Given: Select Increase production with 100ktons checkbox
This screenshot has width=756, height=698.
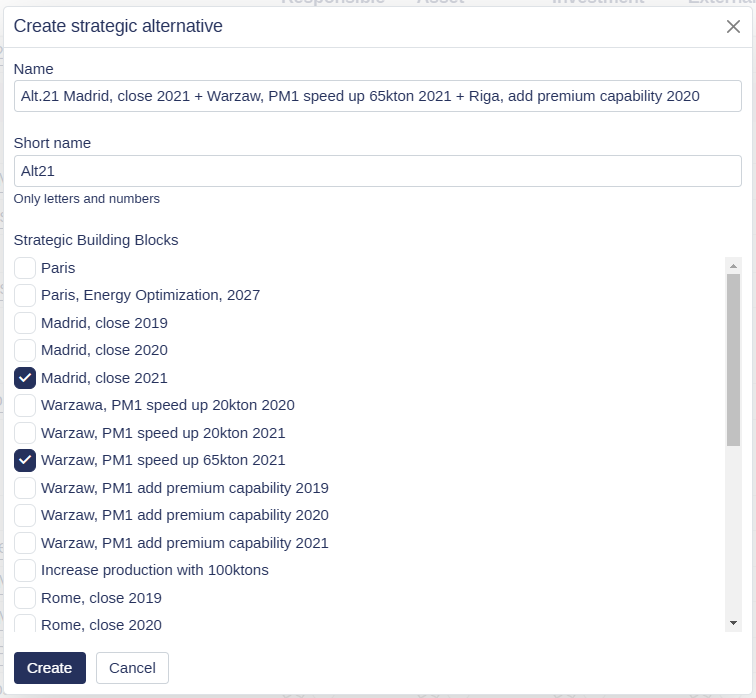Looking at the screenshot, I should [25, 570].
